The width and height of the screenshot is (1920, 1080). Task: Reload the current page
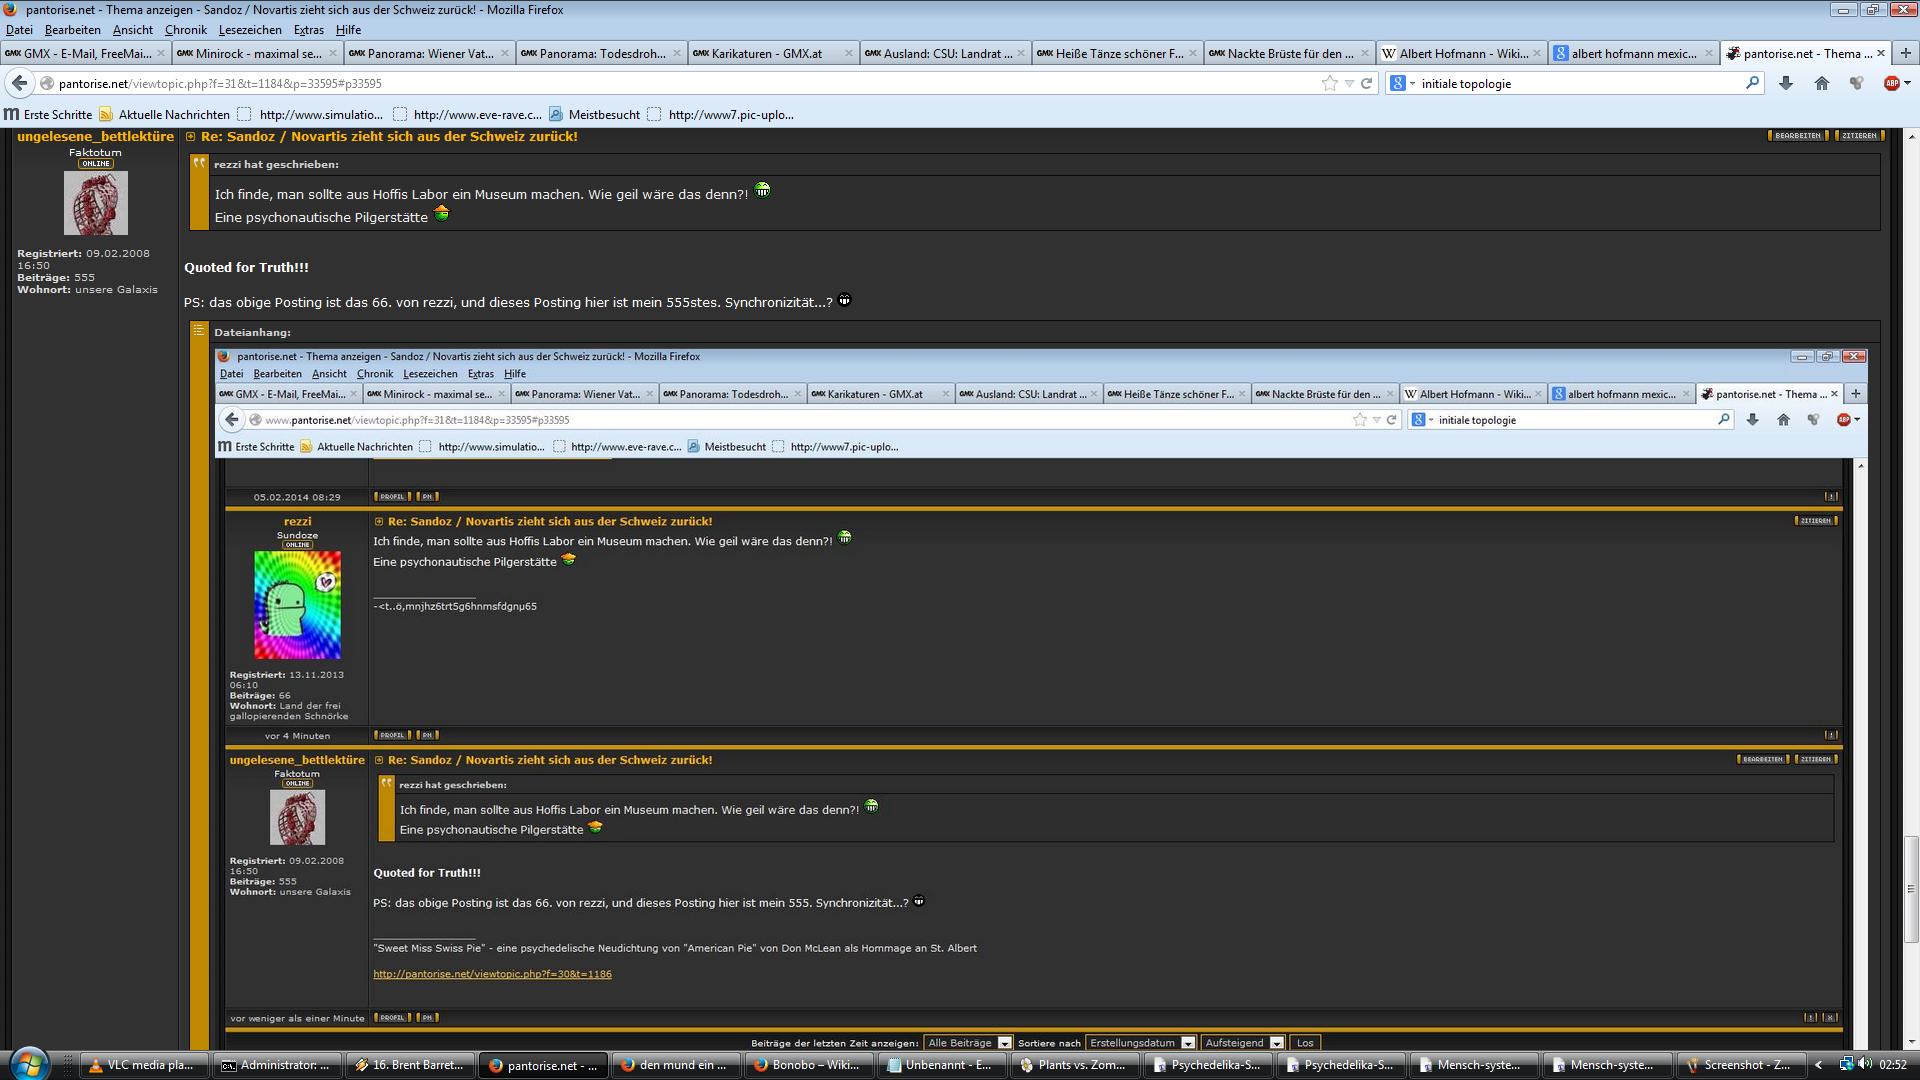(1367, 83)
